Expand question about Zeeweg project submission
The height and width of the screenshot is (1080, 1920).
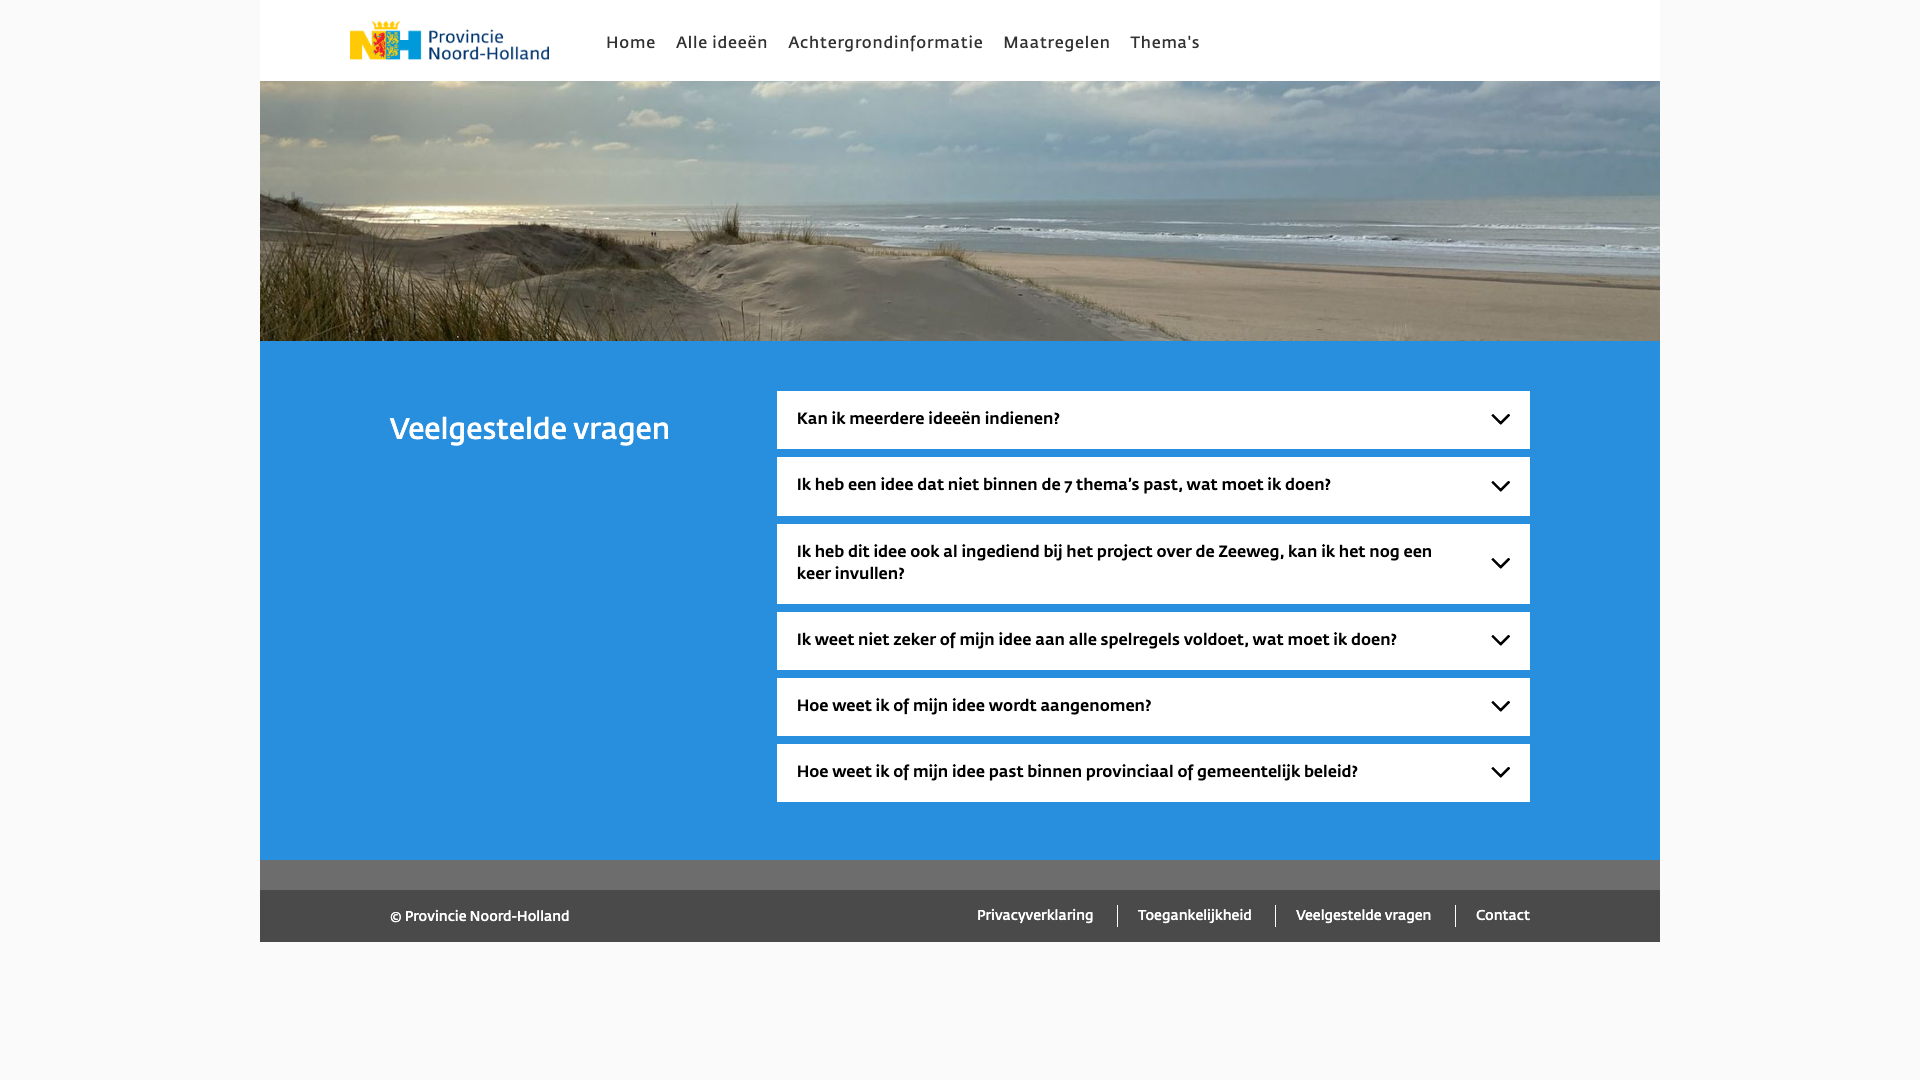point(1113,563)
